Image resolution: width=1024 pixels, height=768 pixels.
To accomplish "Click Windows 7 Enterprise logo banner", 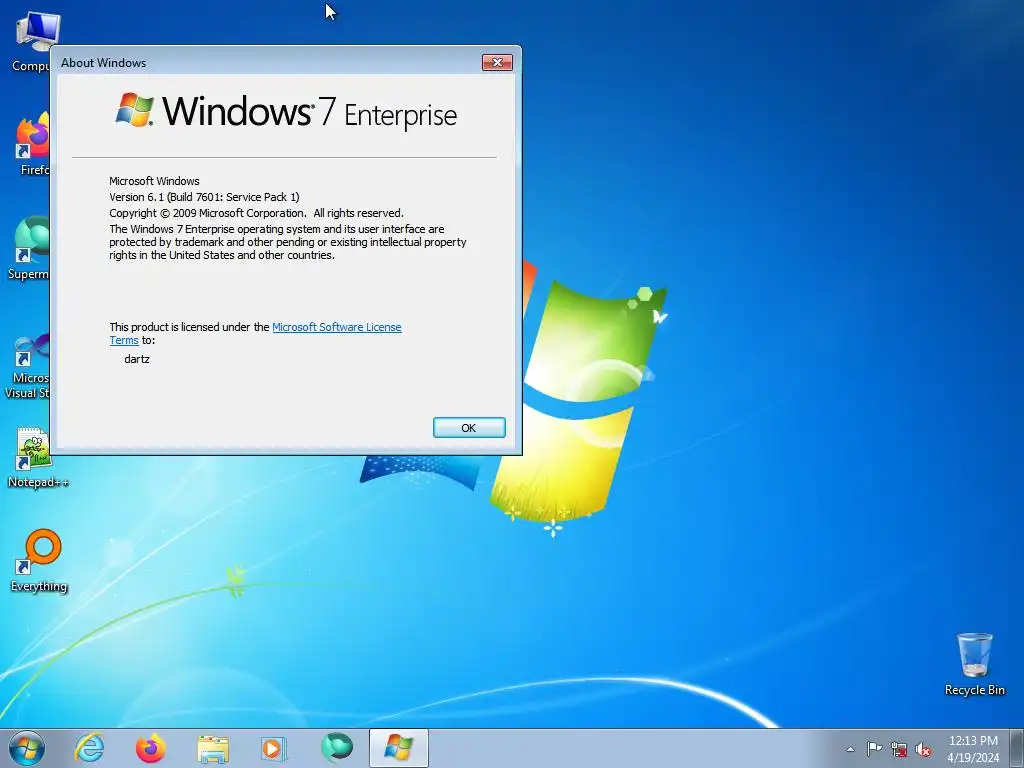I will [x=286, y=111].
